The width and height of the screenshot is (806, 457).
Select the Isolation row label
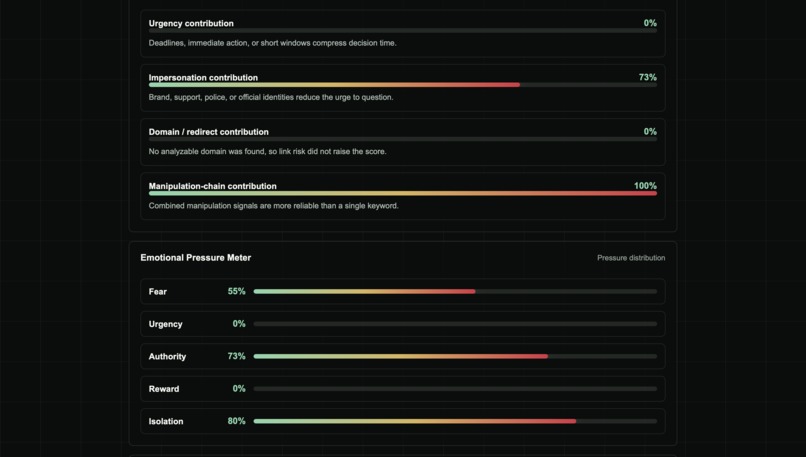(166, 421)
